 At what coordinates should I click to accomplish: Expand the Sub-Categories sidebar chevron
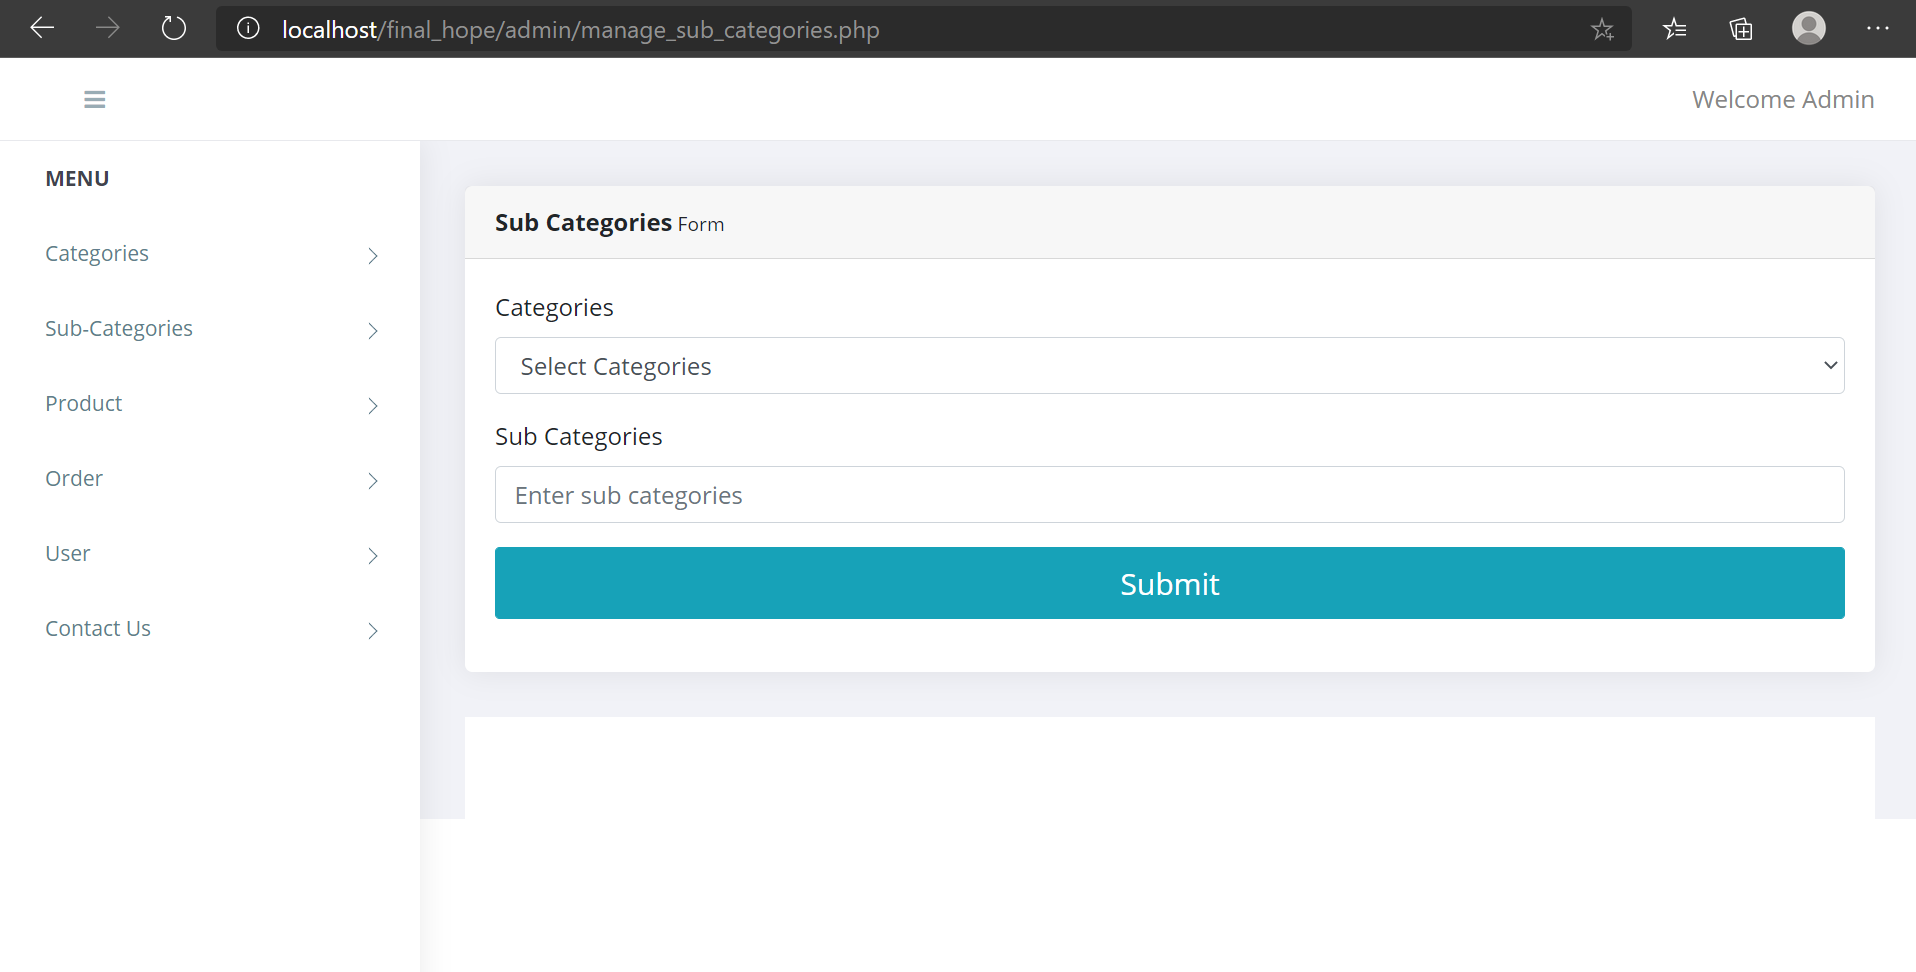coord(372,331)
